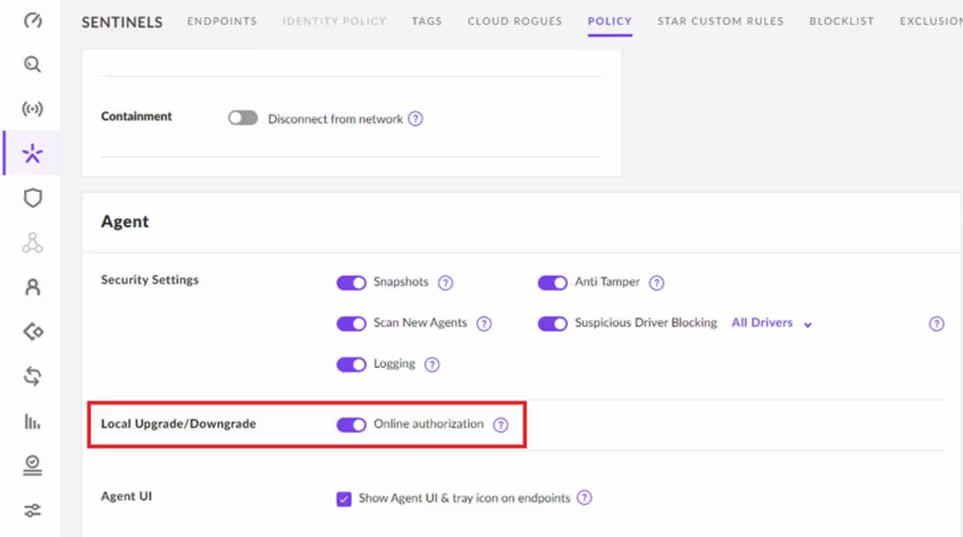The image size is (963, 537).
Task: Disable Suspicious Driver Blocking toggle
Action: pos(553,324)
